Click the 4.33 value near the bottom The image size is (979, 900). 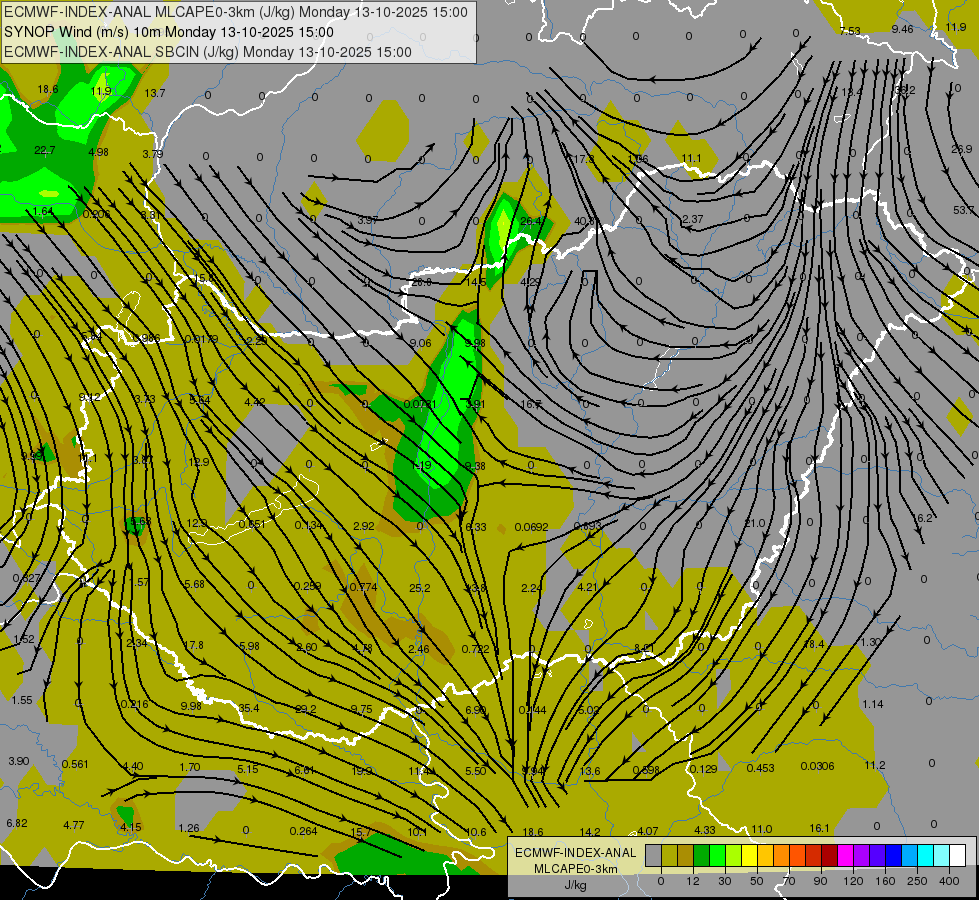(704, 830)
